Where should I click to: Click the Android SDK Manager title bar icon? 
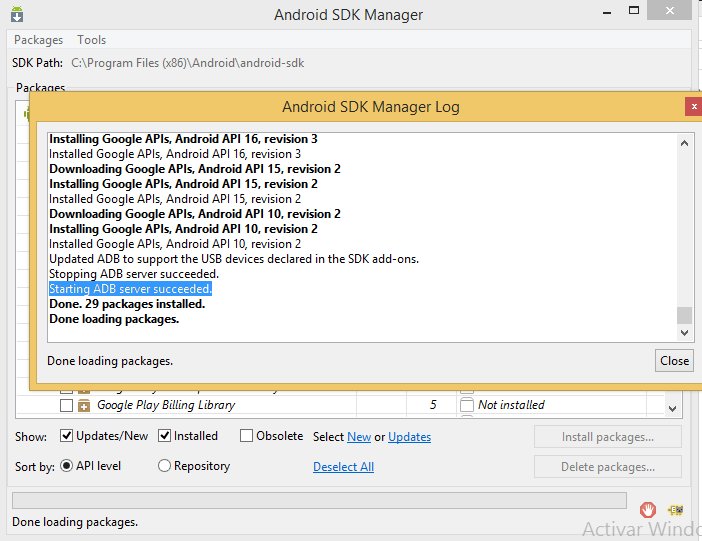click(x=17, y=14)
